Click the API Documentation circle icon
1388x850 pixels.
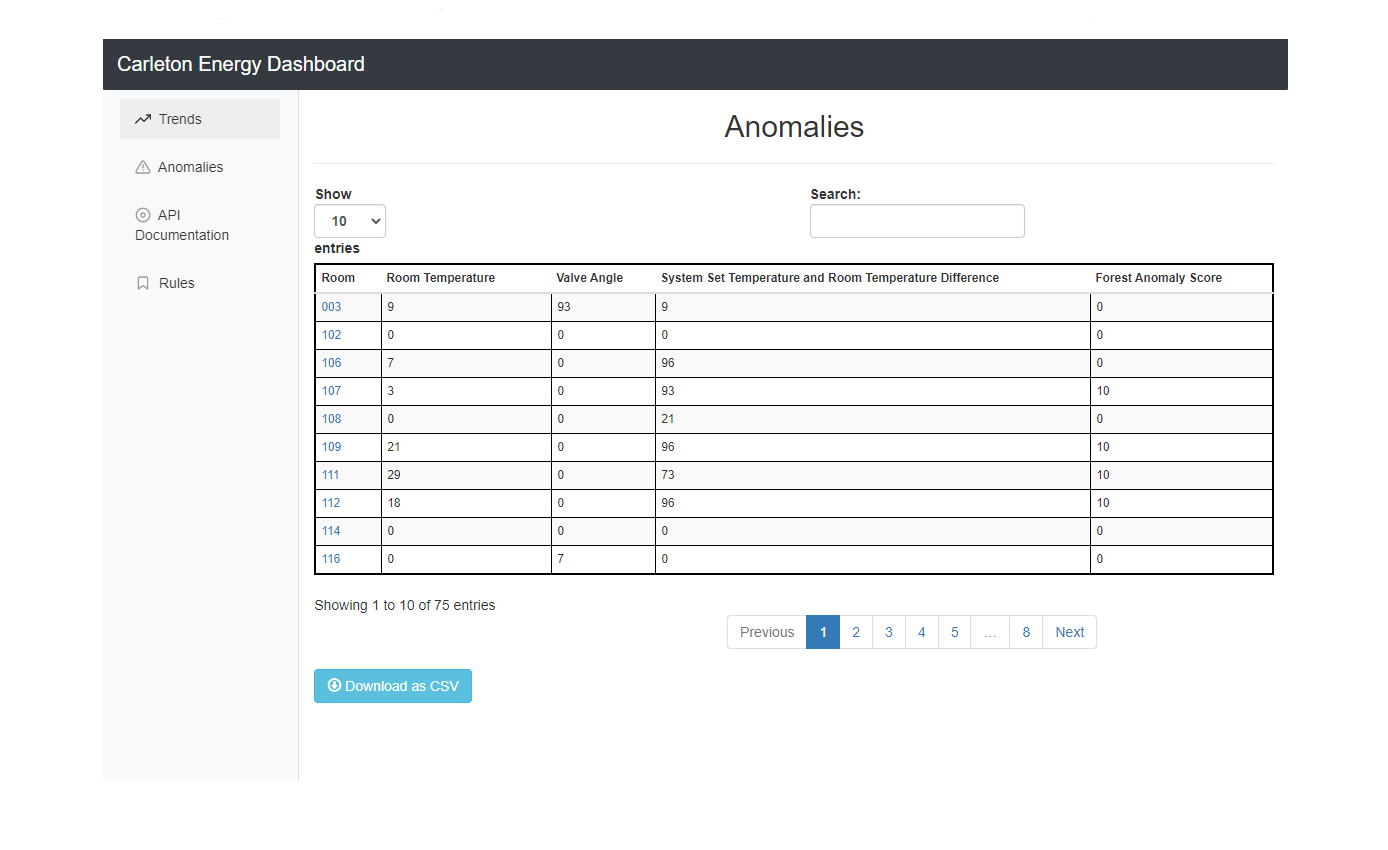pyautogui.click(x=142, y=215)
